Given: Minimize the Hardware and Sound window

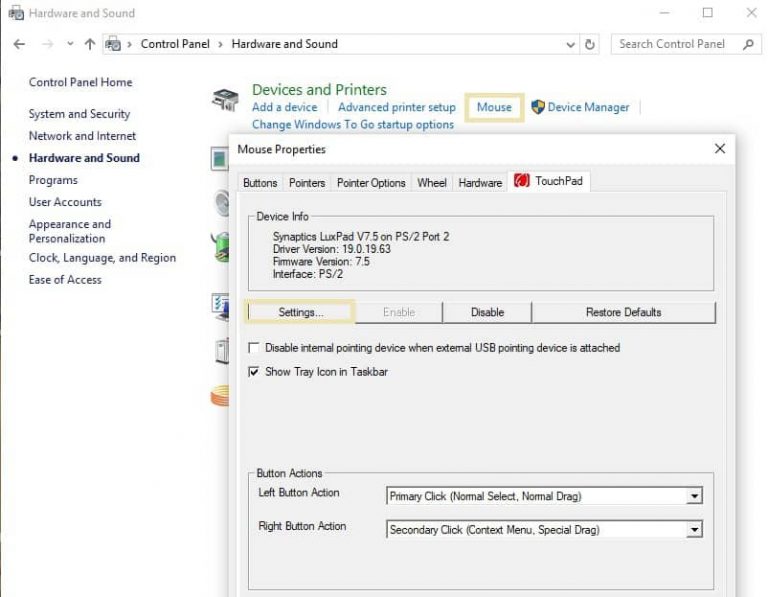Looking at the screenshot, I should (664, 13).
